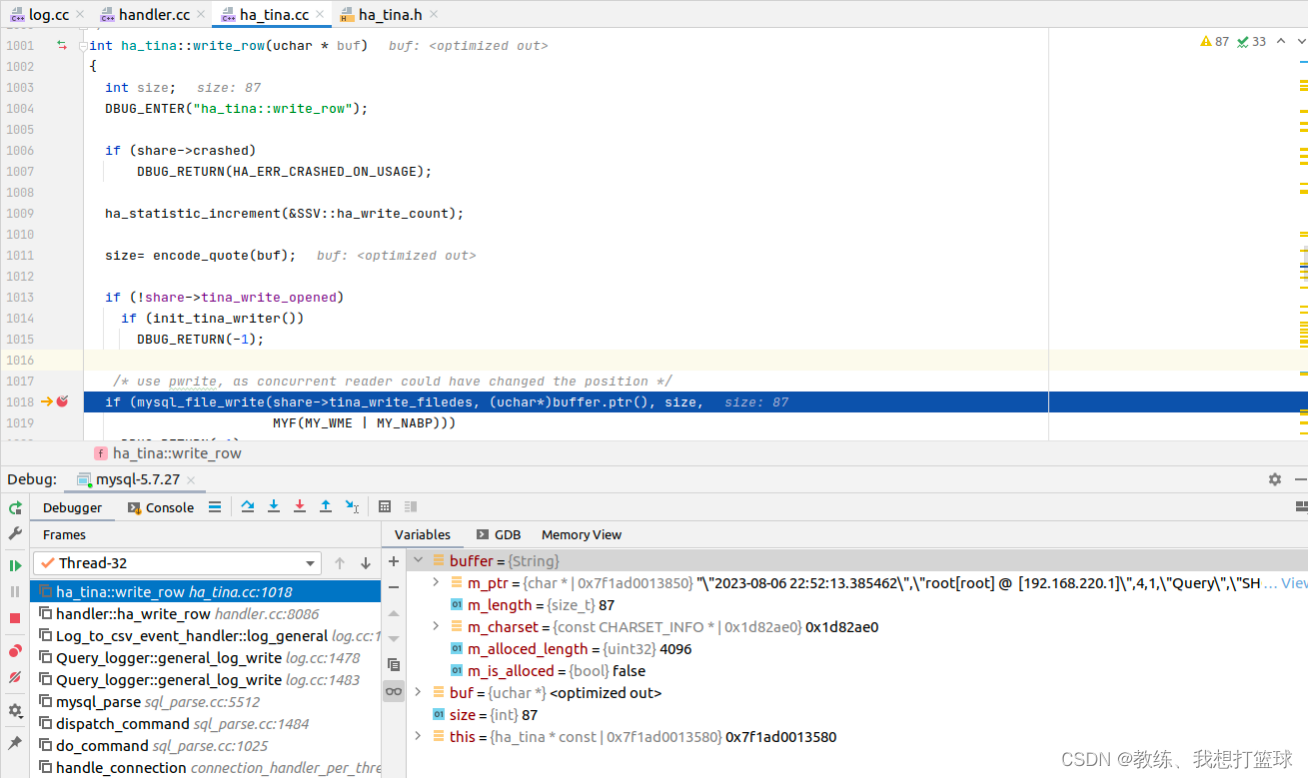Open Thread-32 thread selector dropdown
Viewport: 1308px width, 778px height.
(x=177, y=563)
